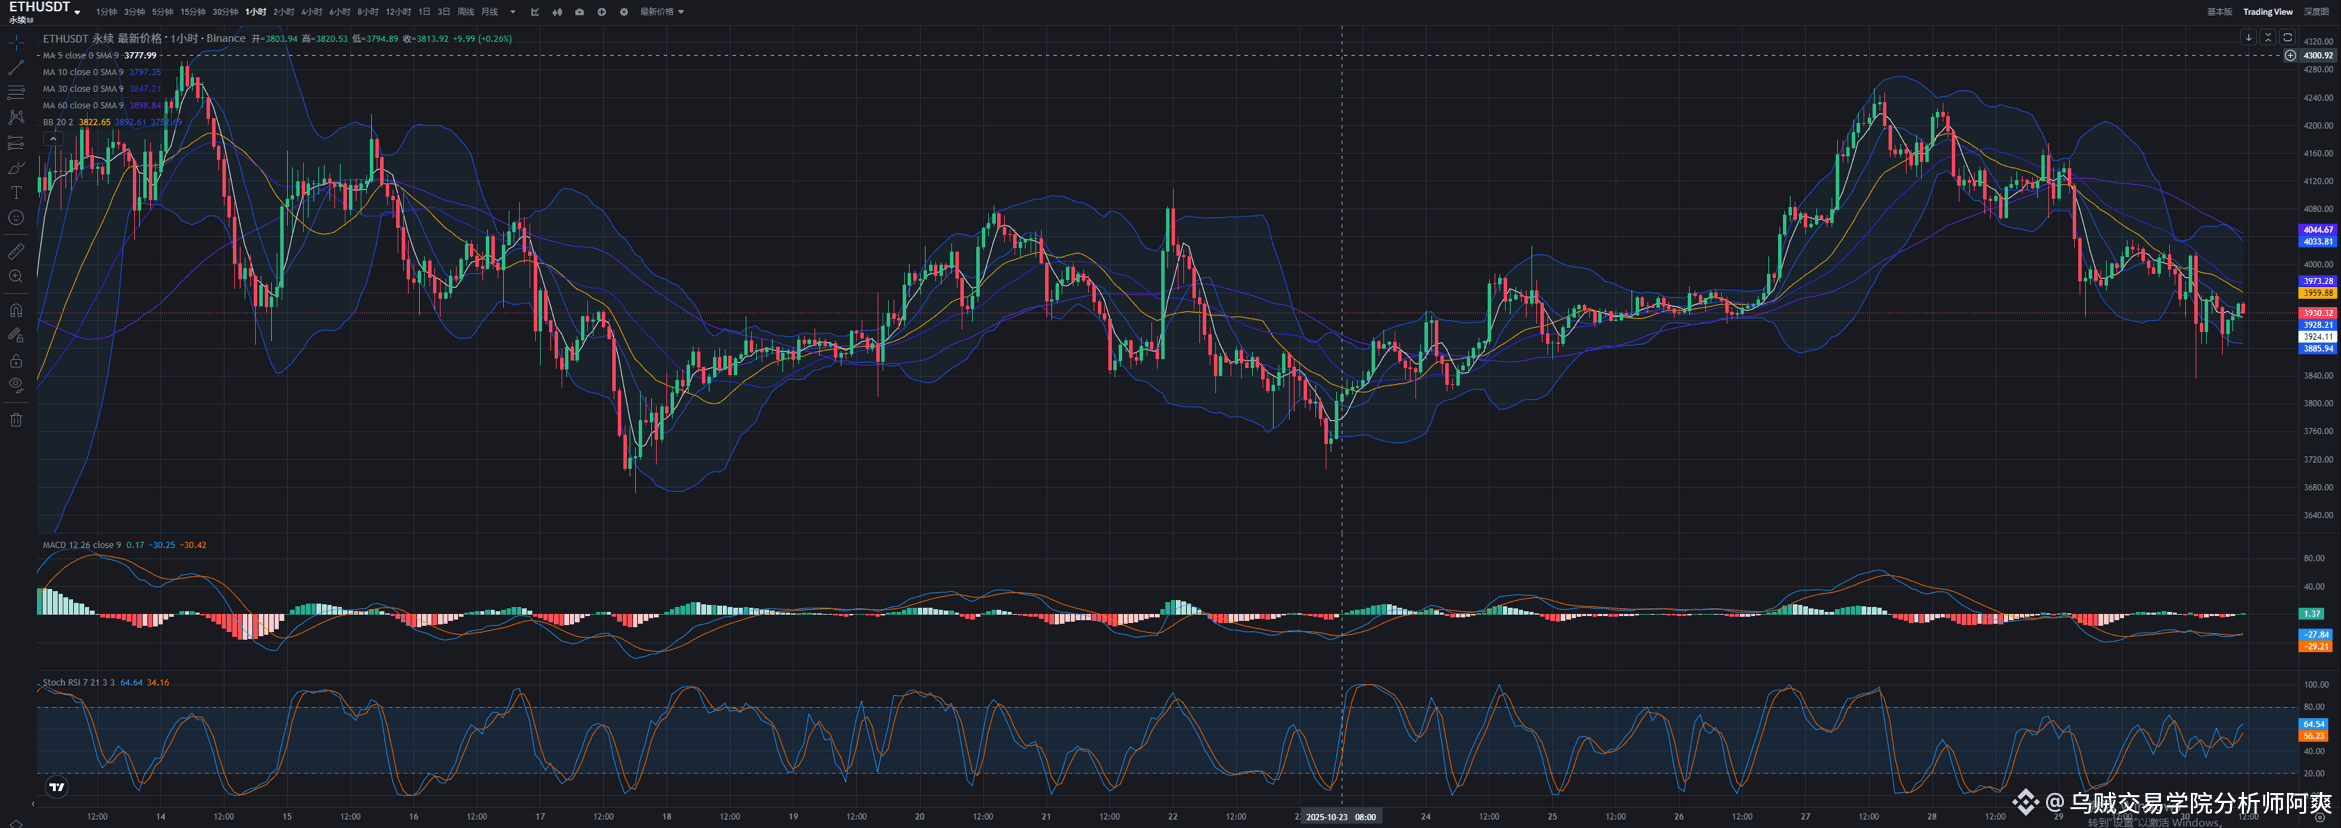
Task: Toggle lock all drawing tools
Action: 16,360
